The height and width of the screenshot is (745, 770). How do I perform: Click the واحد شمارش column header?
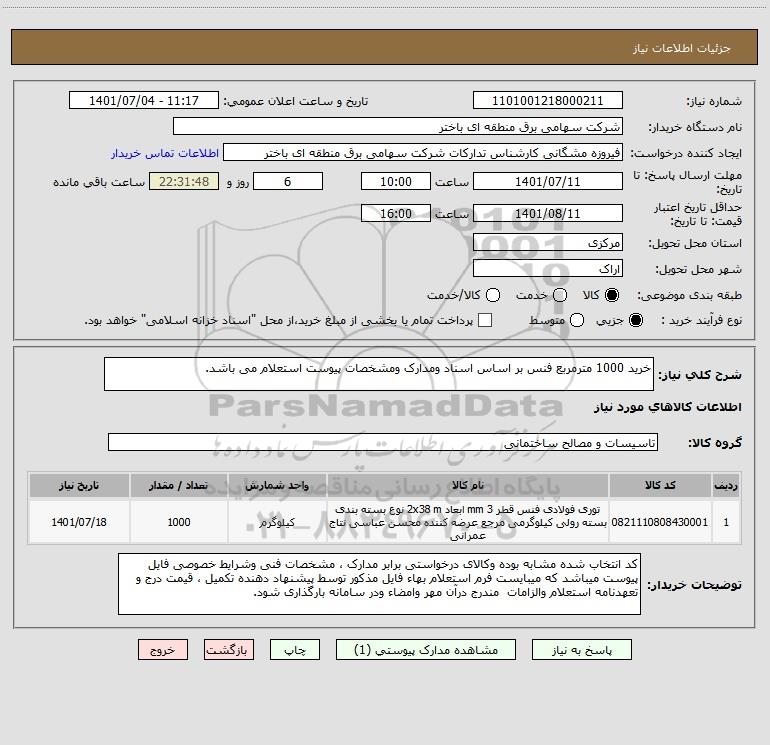point(277,485)
